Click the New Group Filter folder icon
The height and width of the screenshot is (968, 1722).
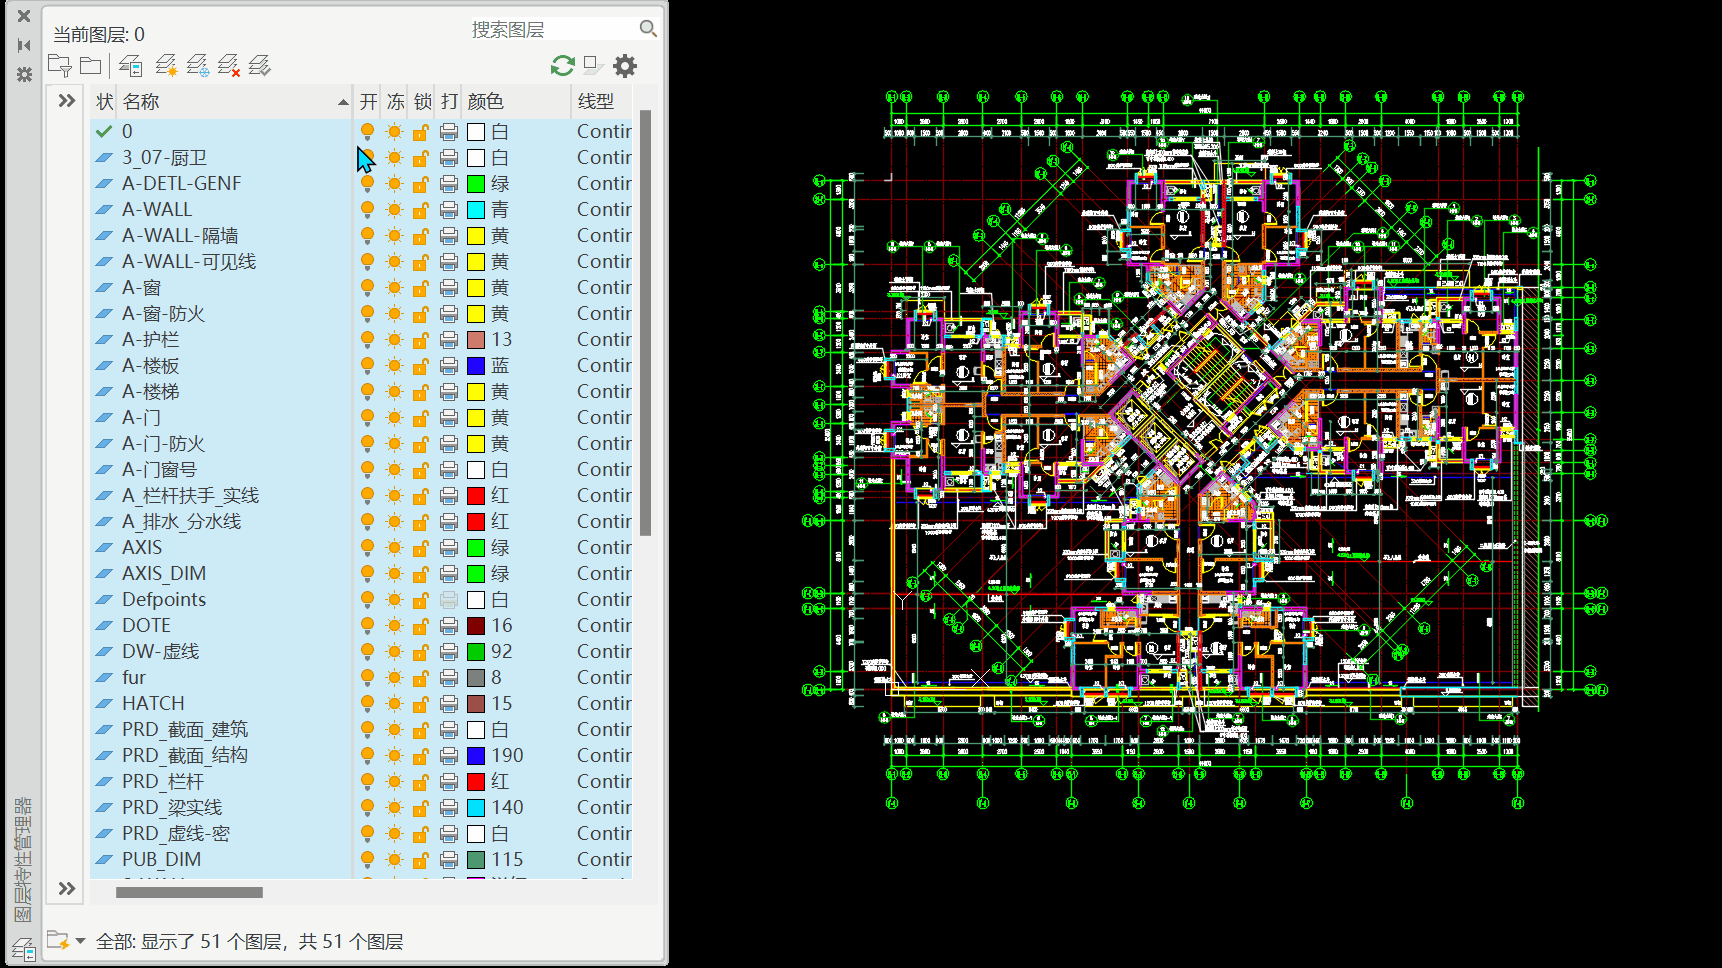click(91, 66)
